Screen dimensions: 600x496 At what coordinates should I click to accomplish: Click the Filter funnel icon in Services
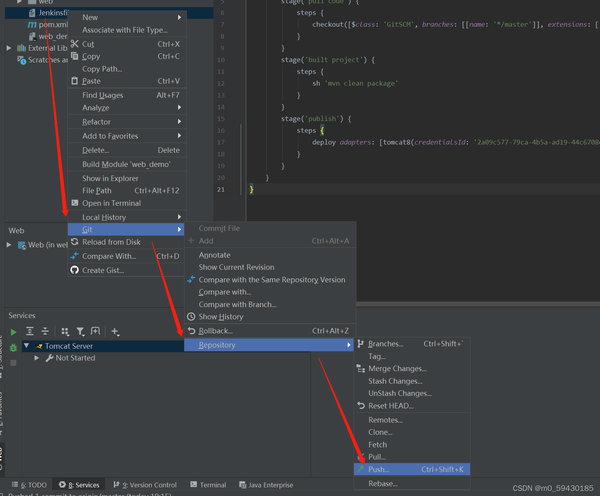click(80, 331)
